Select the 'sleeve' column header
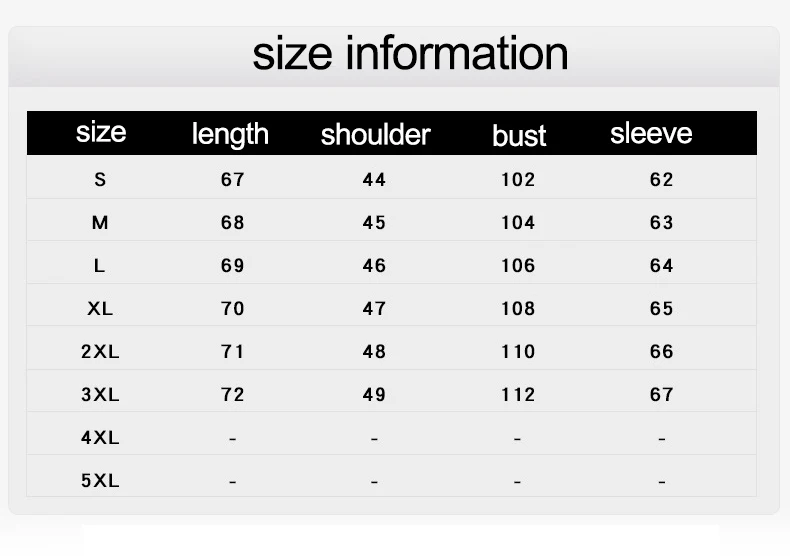 tap(651, 133)
